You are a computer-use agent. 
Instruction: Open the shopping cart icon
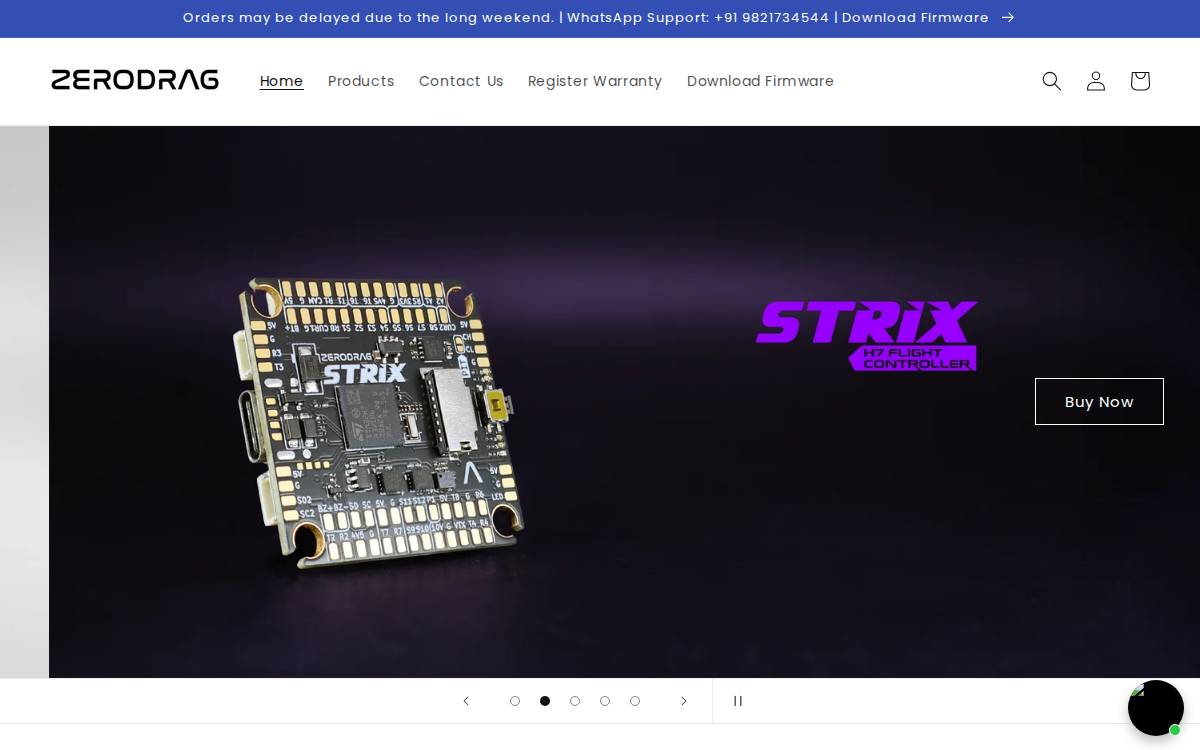[x=1140, y=81]
